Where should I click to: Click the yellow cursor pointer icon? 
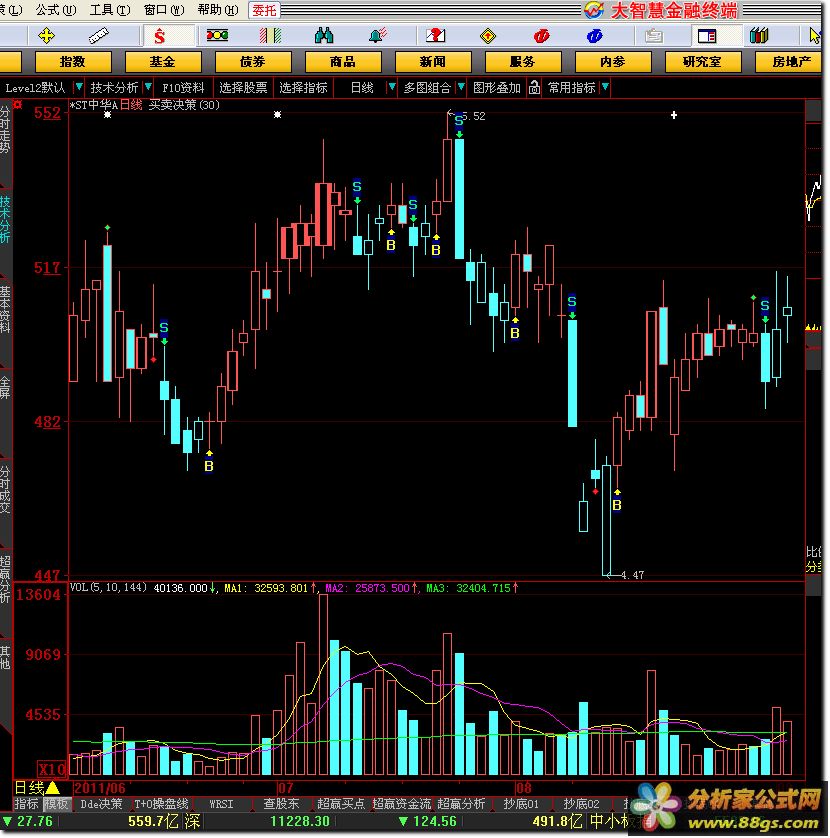click(815, 36)
